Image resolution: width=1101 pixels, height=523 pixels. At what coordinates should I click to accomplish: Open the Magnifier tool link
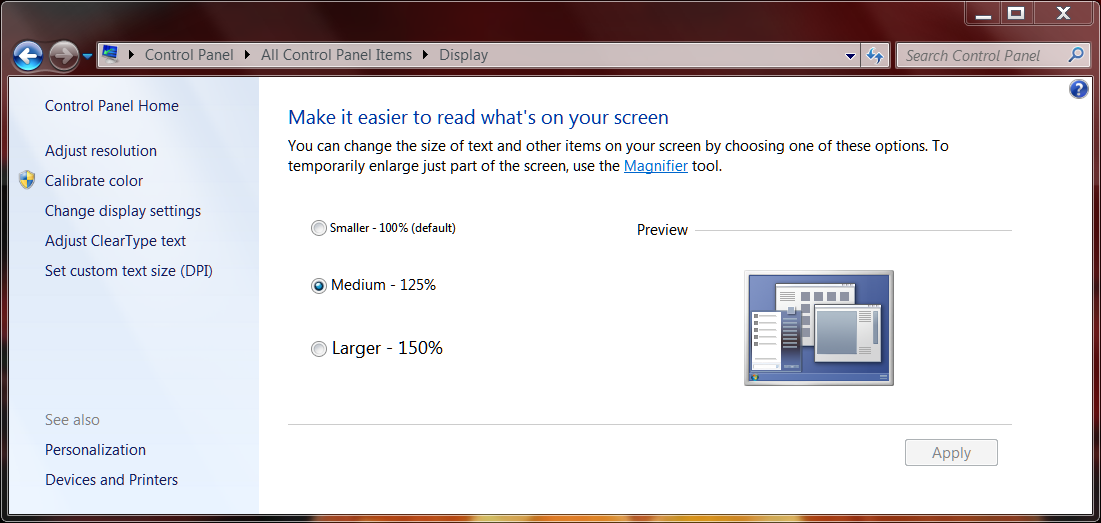[655, 166]
